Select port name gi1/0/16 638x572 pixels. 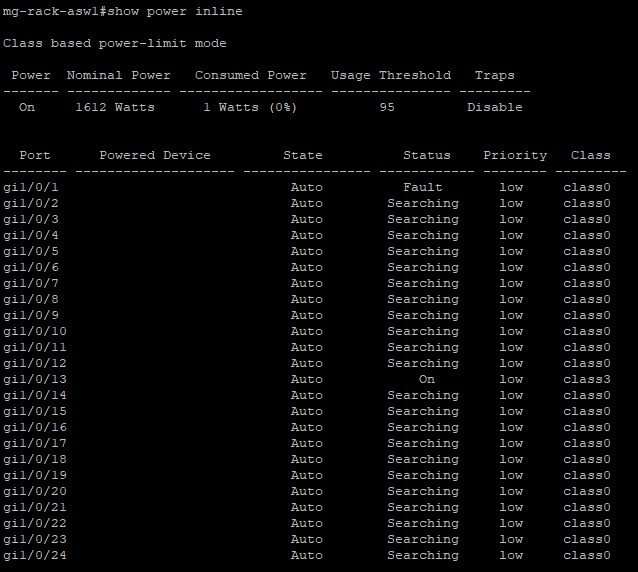point(35,428)
